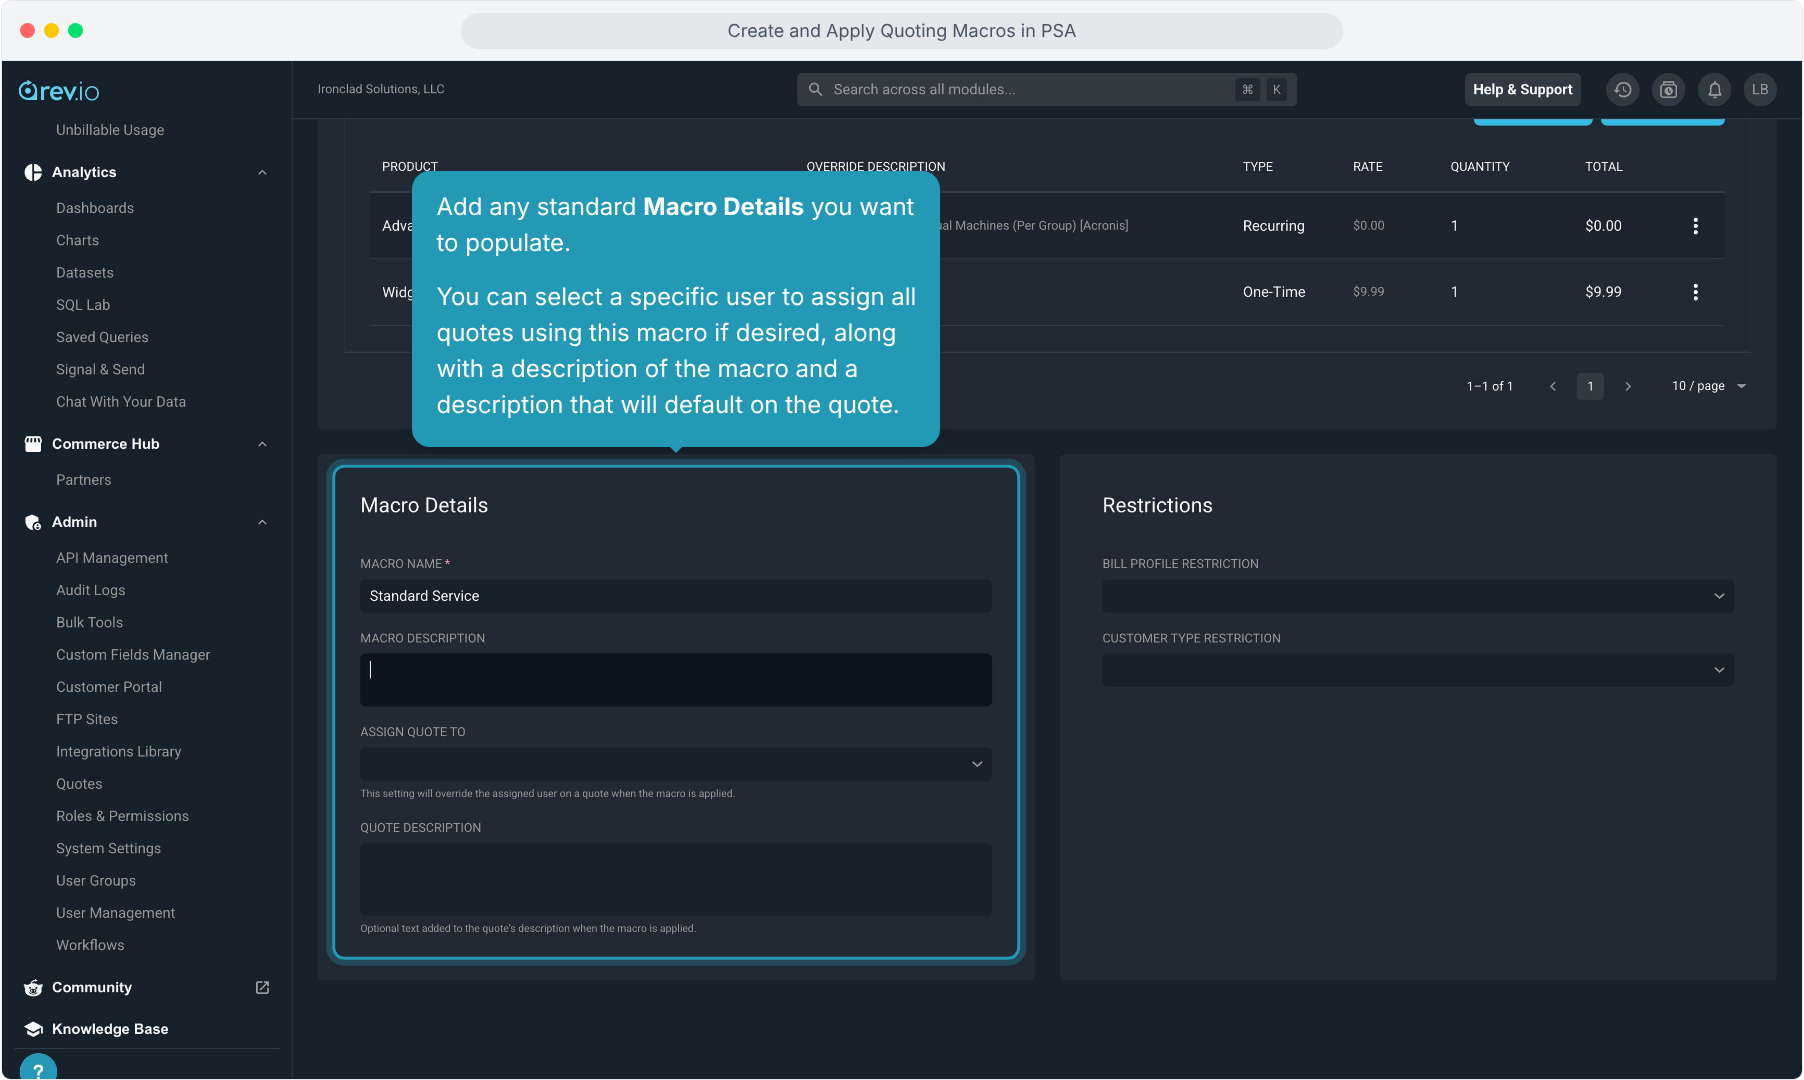Go to the next table page arrow

[x=1628, y=386]
